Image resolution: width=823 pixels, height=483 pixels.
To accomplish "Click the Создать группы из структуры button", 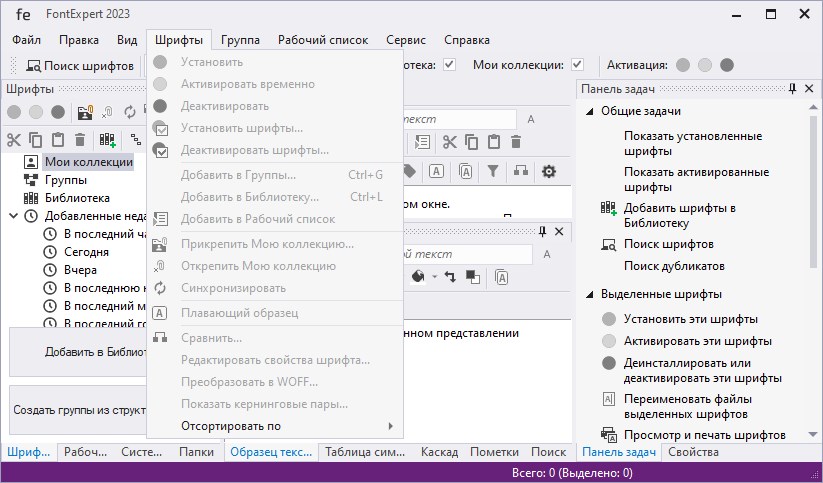I will (x=78, y=410).
